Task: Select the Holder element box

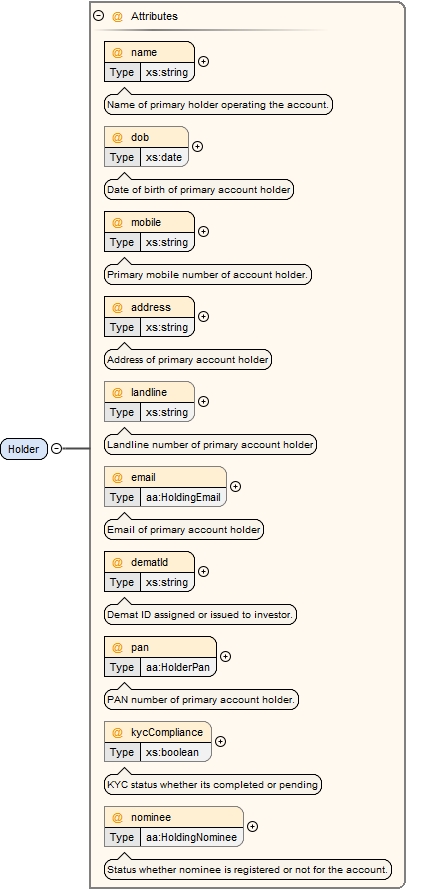Action: point(24,449)
